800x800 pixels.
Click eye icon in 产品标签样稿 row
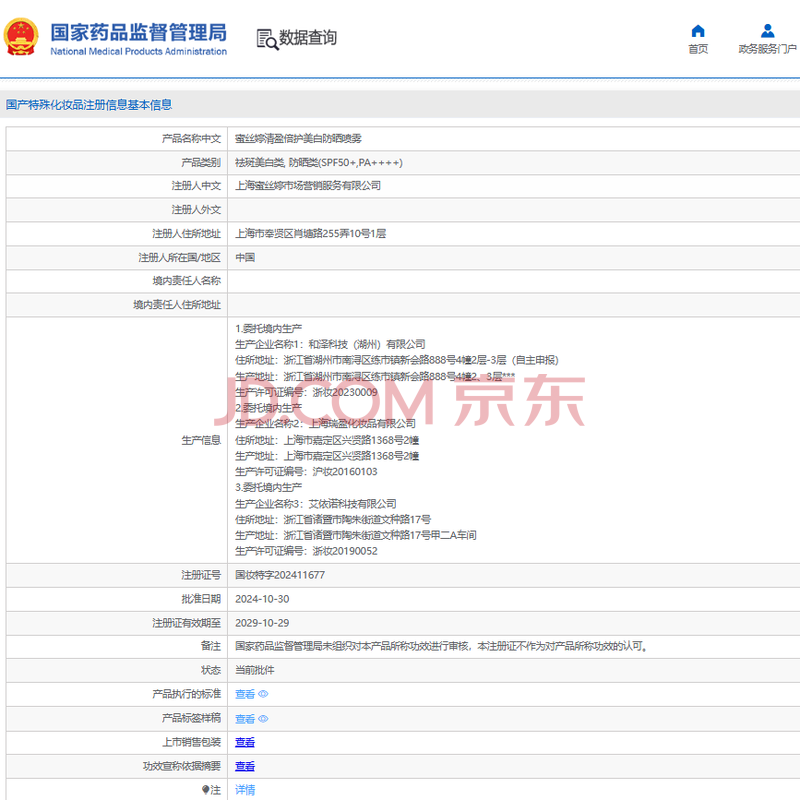pyautogui.click(x=264, y=719)
